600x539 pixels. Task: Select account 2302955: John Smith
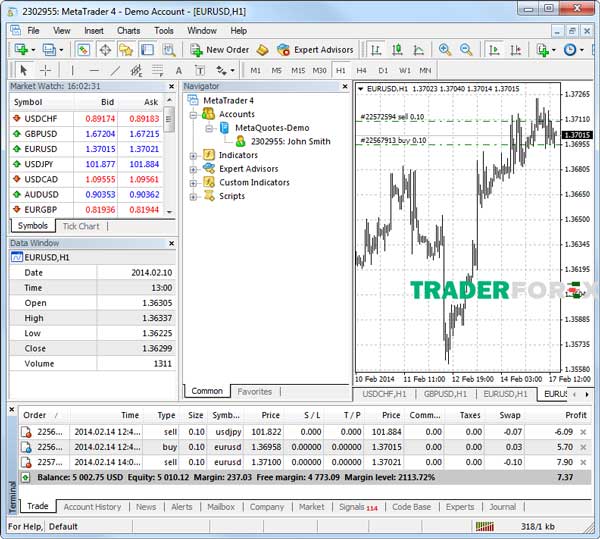coord(290,142)
